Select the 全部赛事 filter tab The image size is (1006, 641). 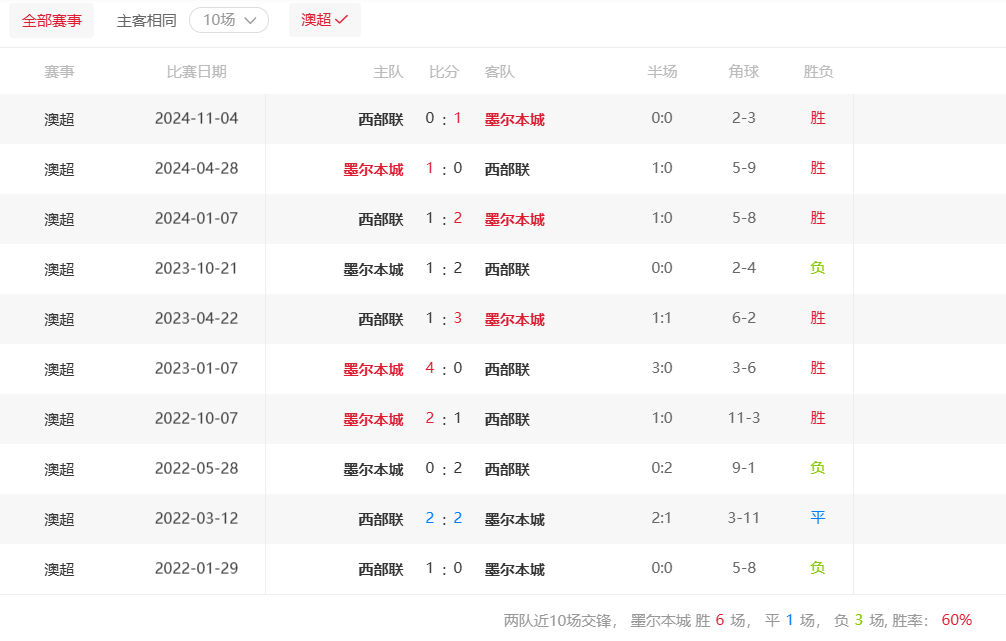pyautogui.click(x=51, y=21)
